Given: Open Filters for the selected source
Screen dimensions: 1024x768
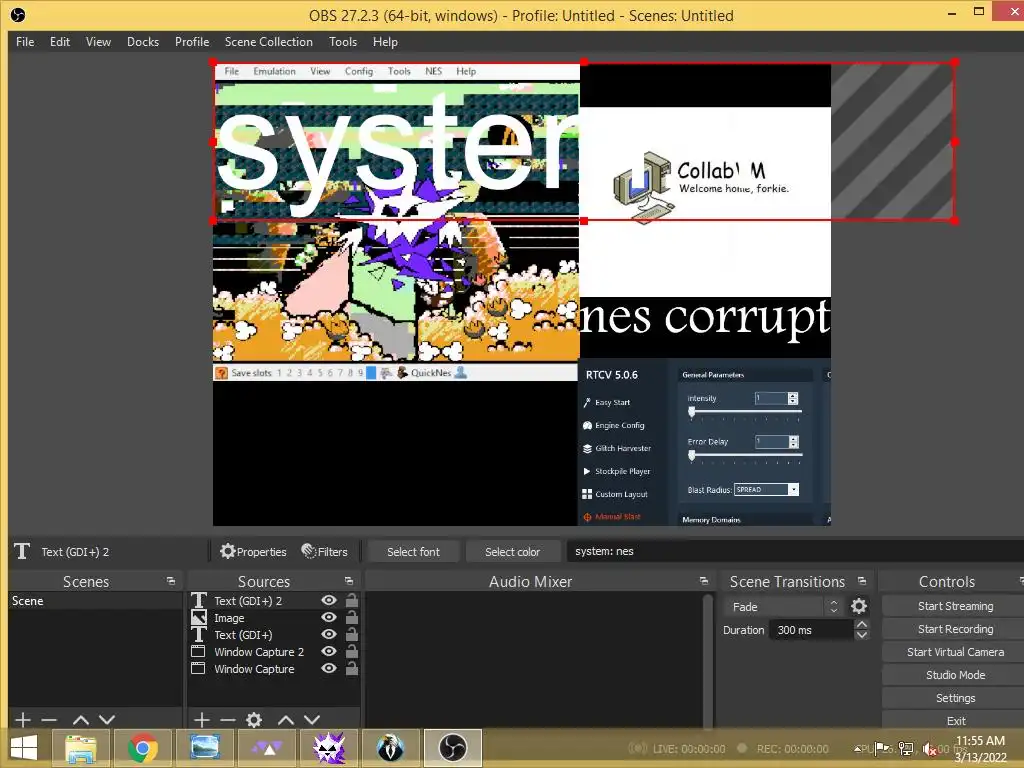Looking at the screenshot, I should click(325, 552).
